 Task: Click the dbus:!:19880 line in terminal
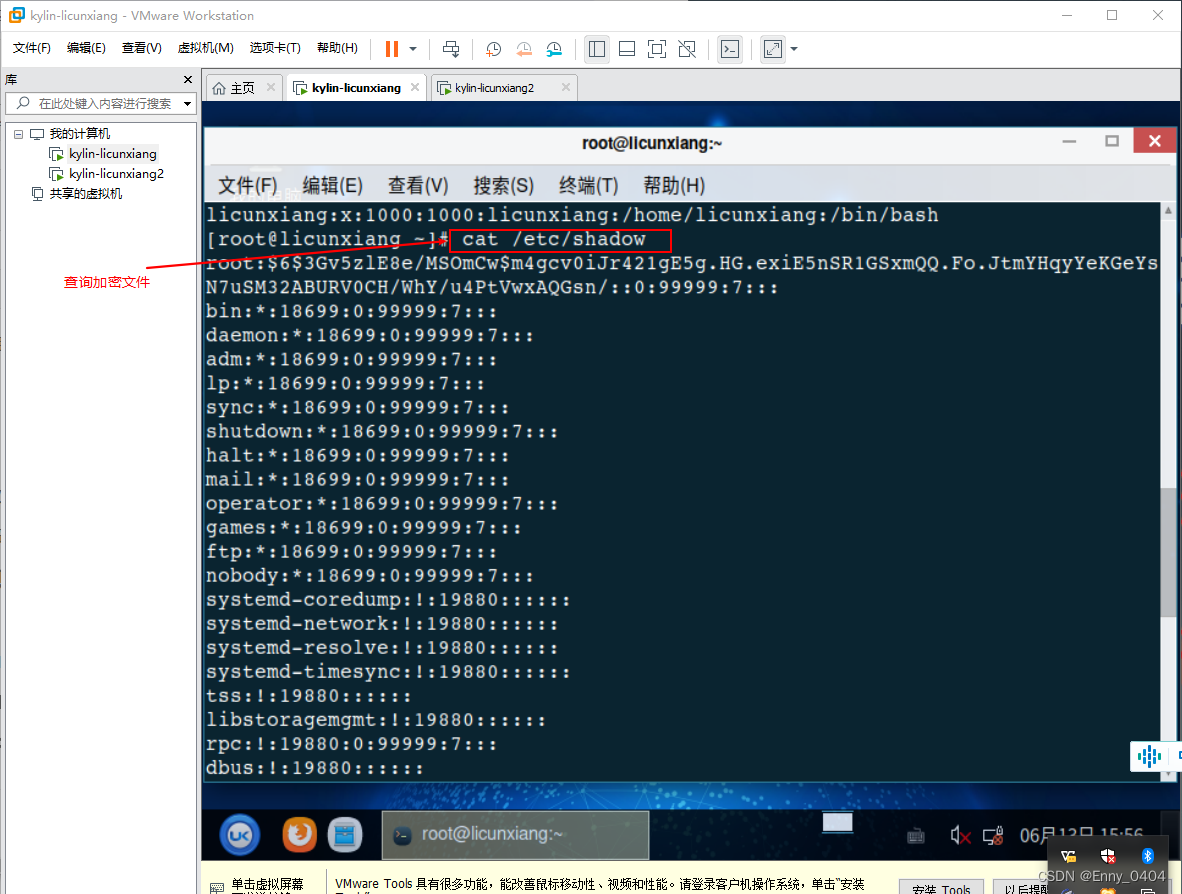314,768
